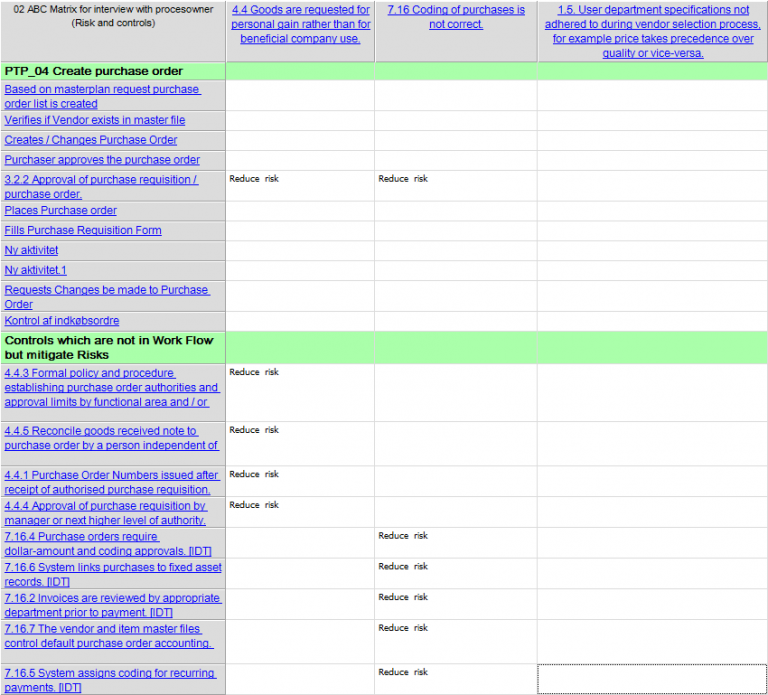Open '4.4.4 Approval of purchase requisition by manager'

(105, 513)
